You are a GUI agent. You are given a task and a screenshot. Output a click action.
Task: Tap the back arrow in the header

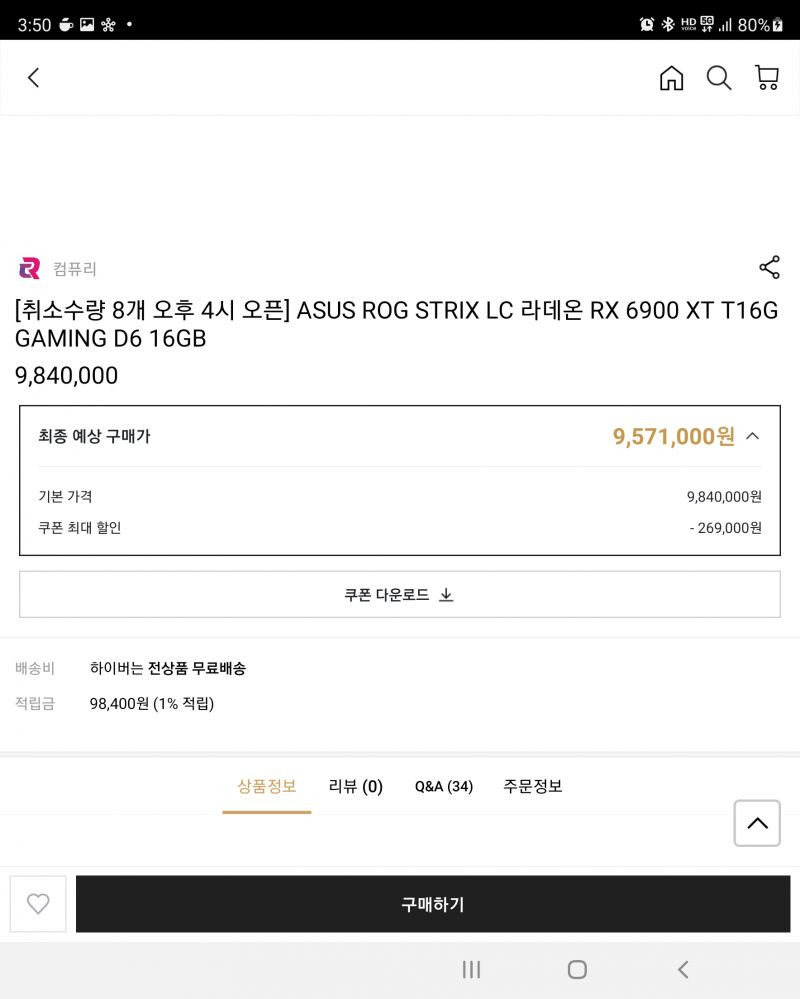[x=34, y=78]
